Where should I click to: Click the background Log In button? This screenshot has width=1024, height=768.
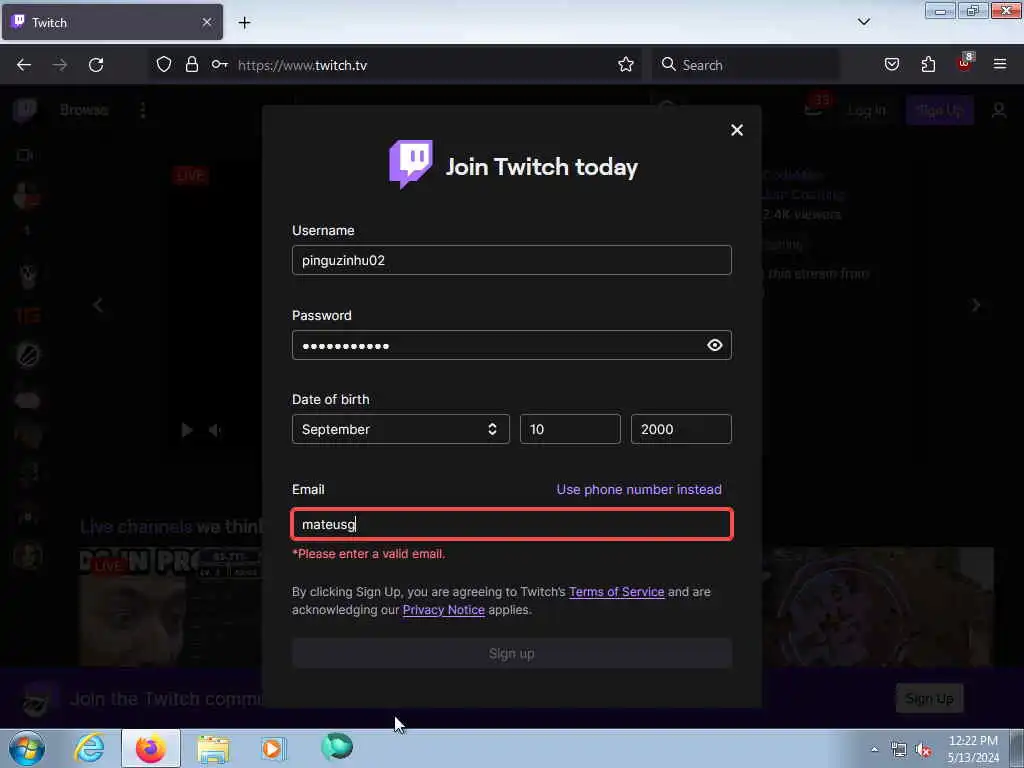pyautogui.click(x=866, y=110)
